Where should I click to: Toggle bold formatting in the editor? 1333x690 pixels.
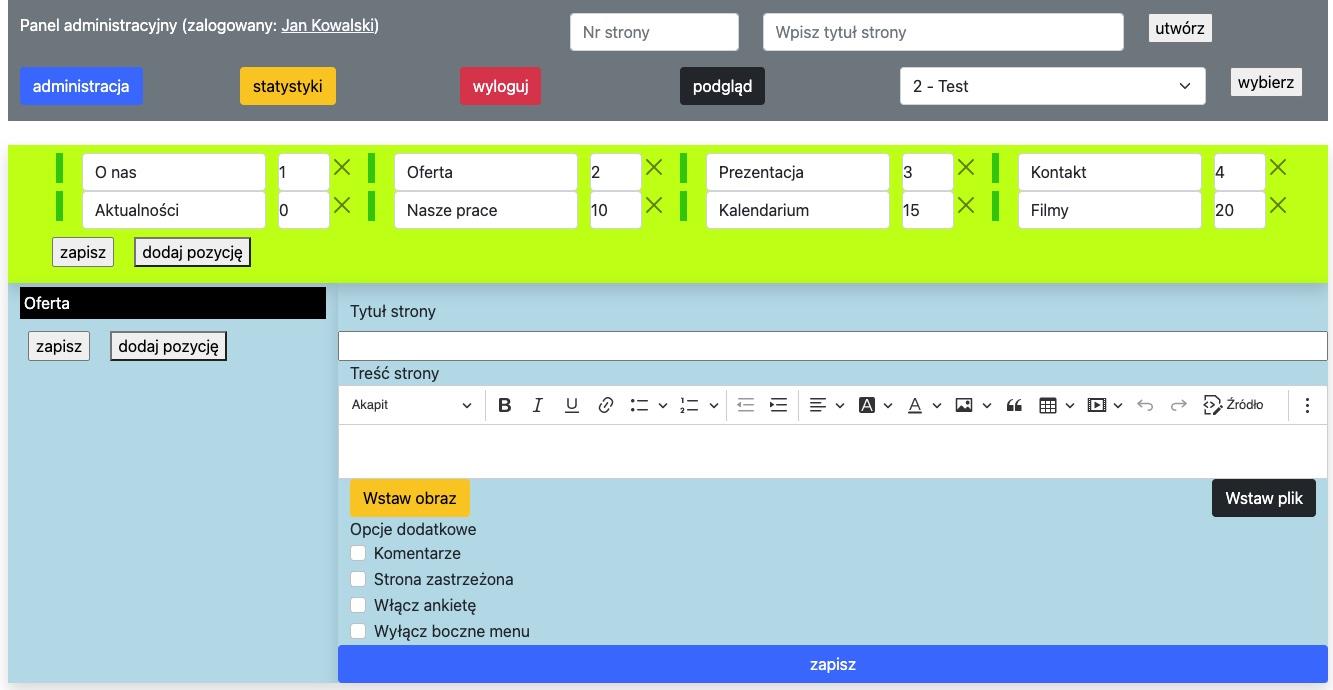click(x=505, y=405)
